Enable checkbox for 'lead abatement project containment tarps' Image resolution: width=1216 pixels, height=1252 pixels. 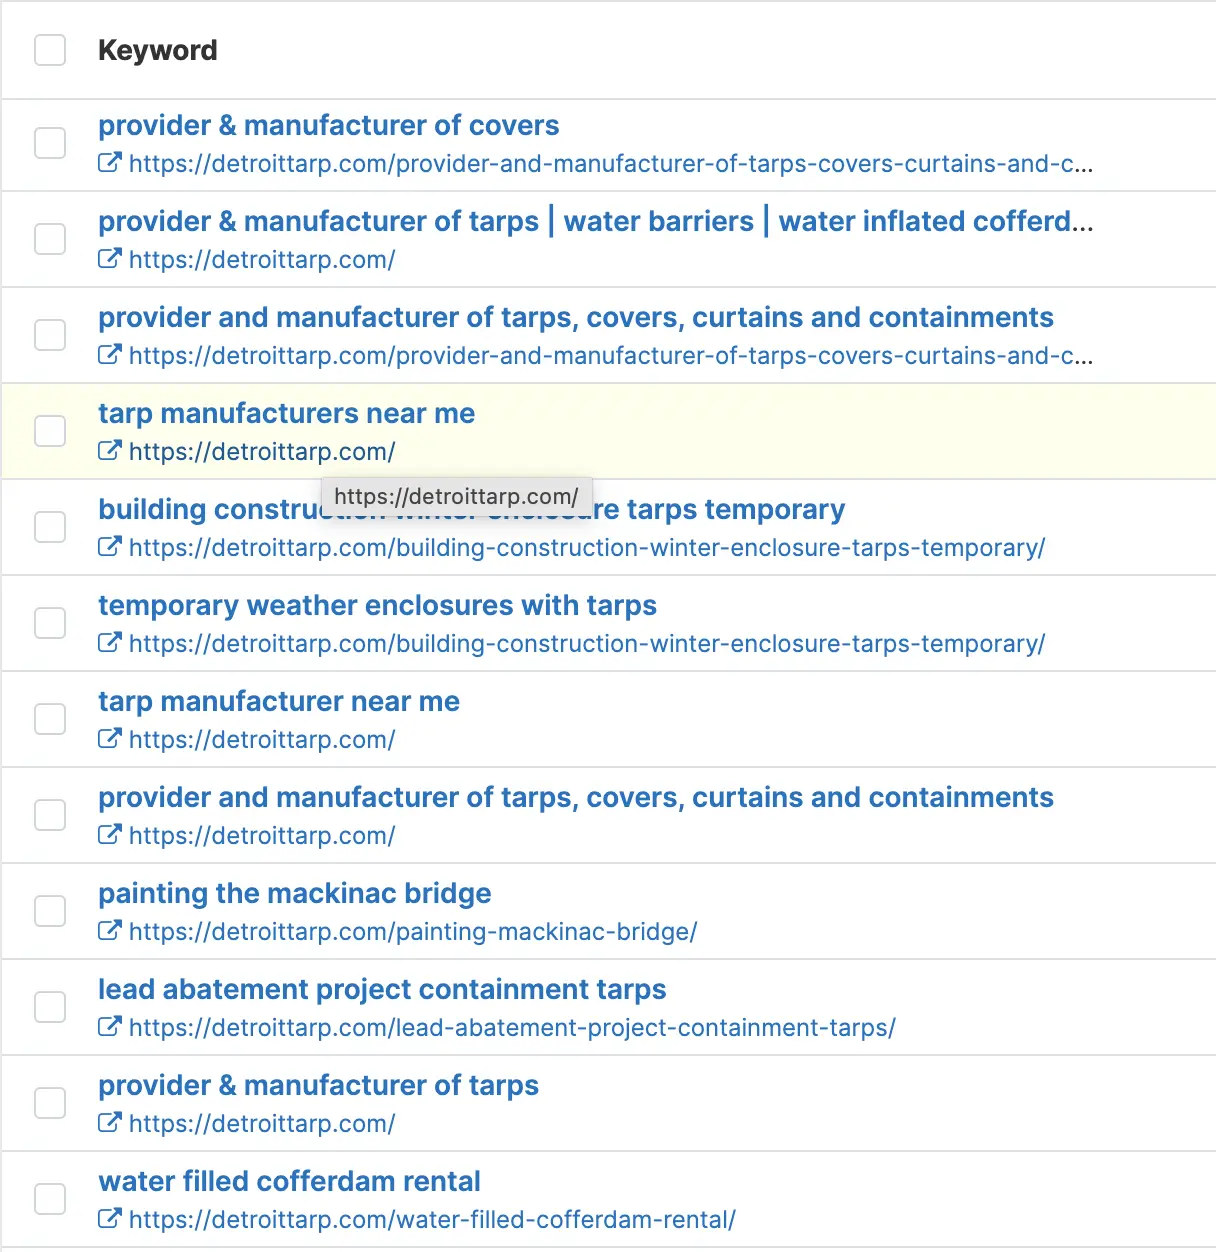[x=50, y=1007]
